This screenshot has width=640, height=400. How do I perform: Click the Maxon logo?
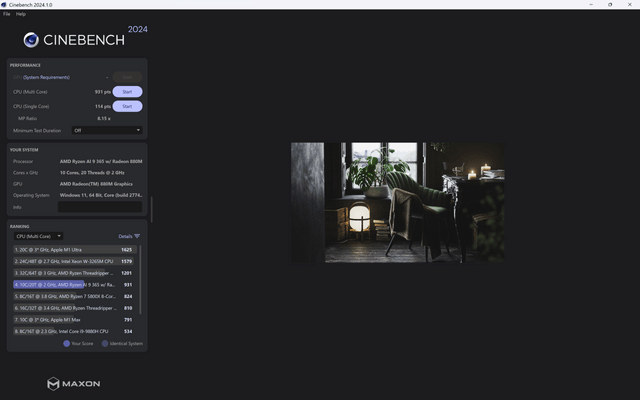pyautogui.click(x=73, y=384)
